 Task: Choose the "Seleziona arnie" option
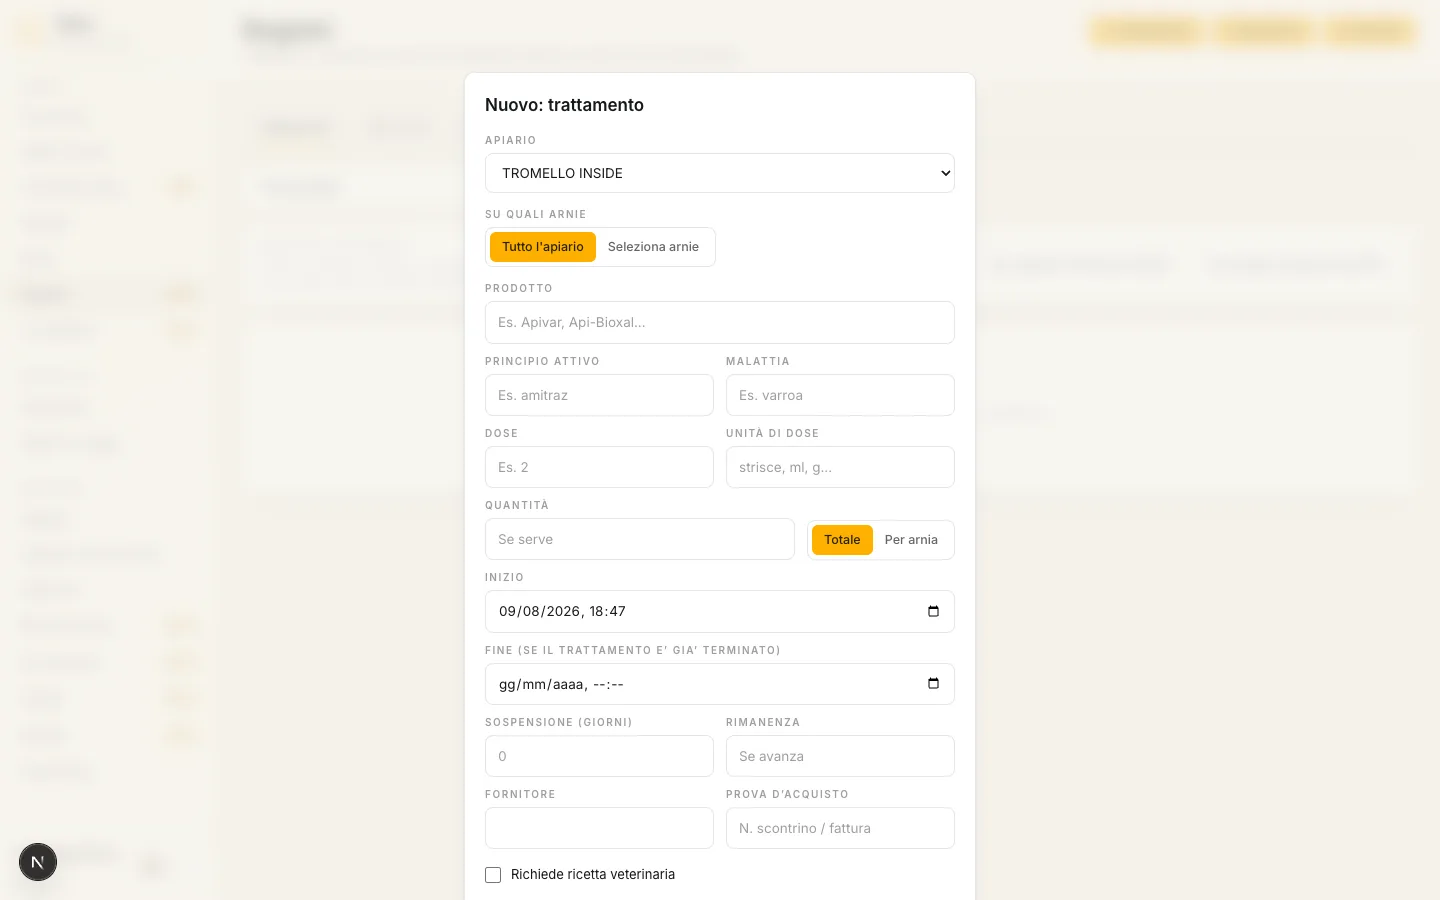653,247
